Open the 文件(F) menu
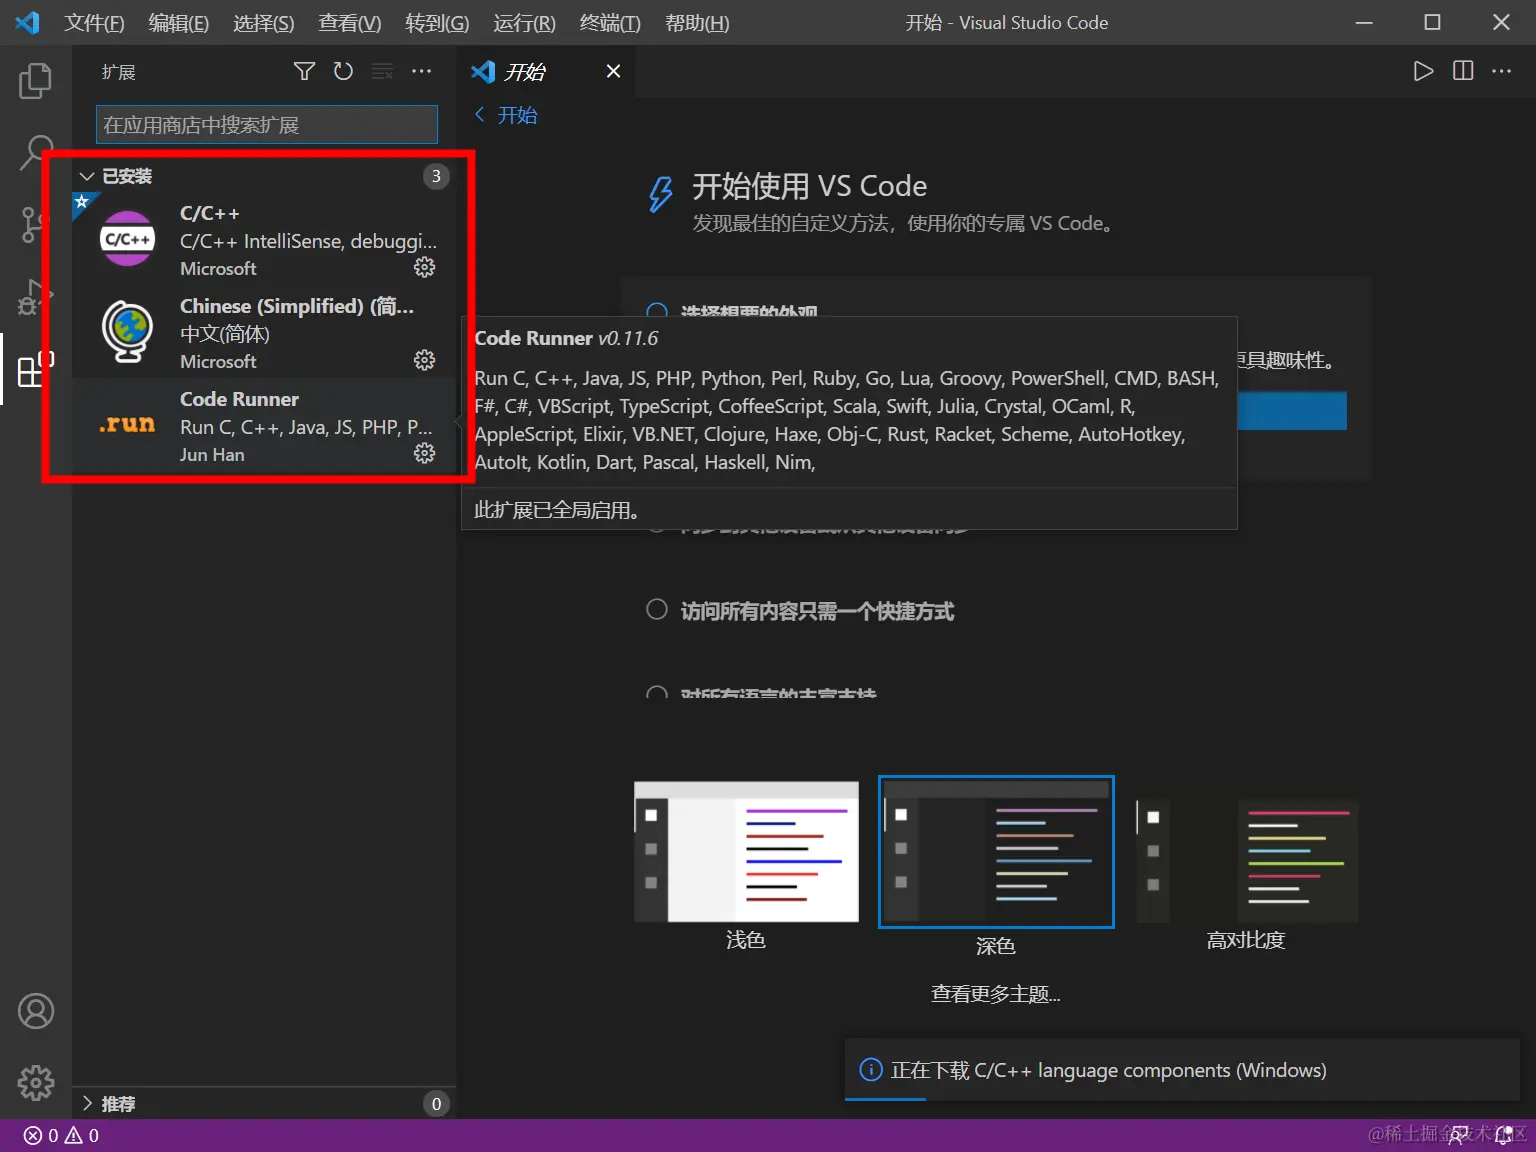Viewport: 1536px width, 1152px height. coord(94,22)
